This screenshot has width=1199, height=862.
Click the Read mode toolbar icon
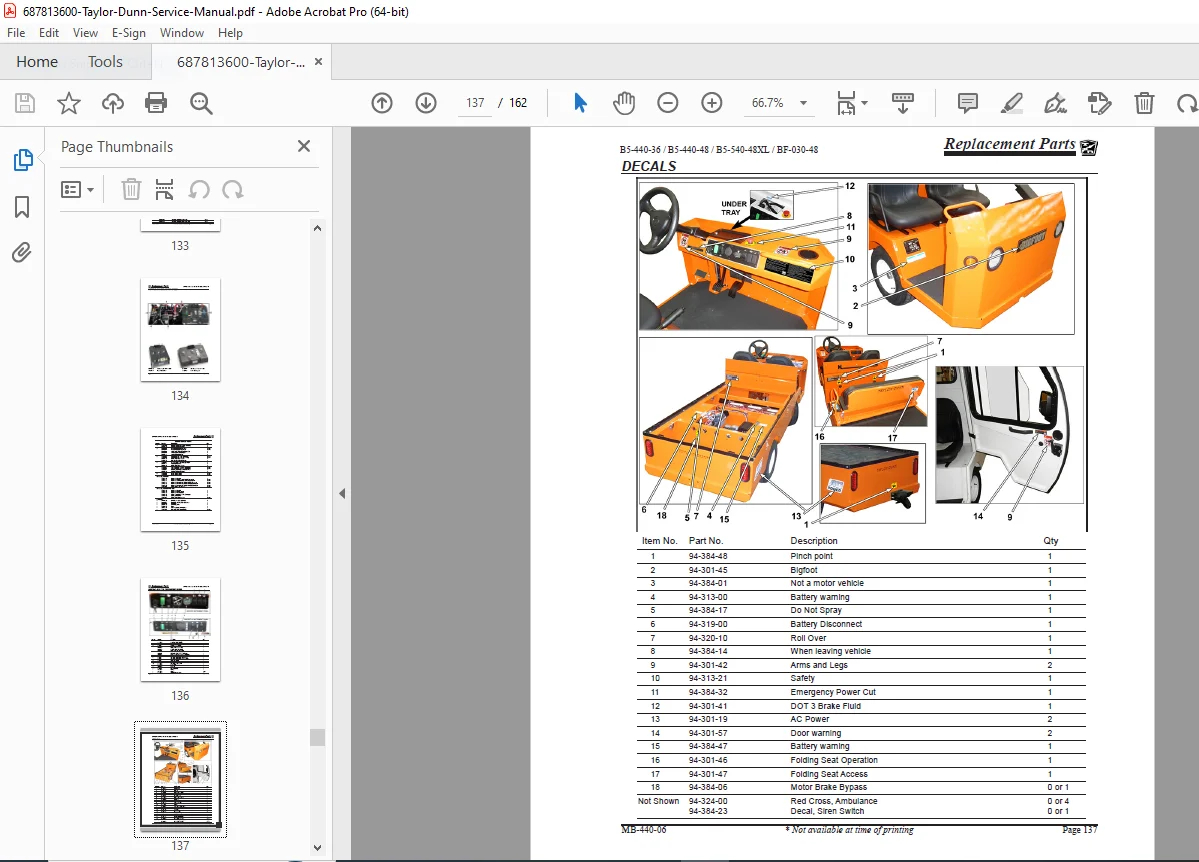point(902,102)
